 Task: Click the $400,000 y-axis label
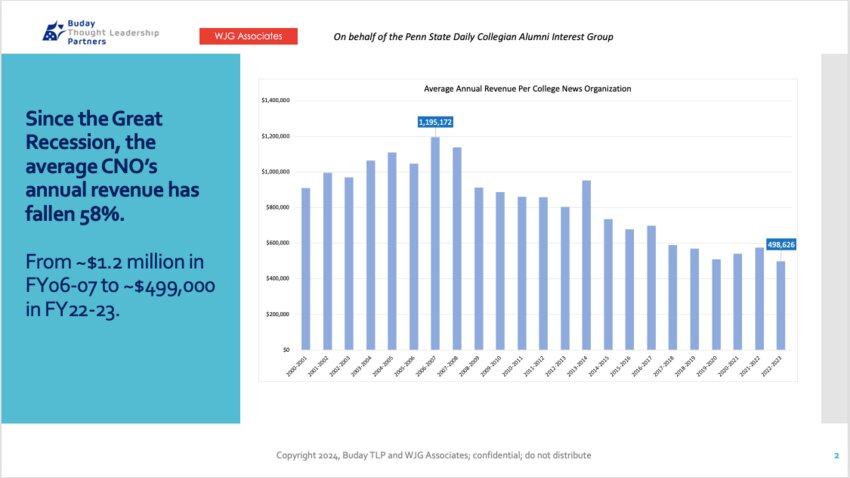tap(278, 279)
